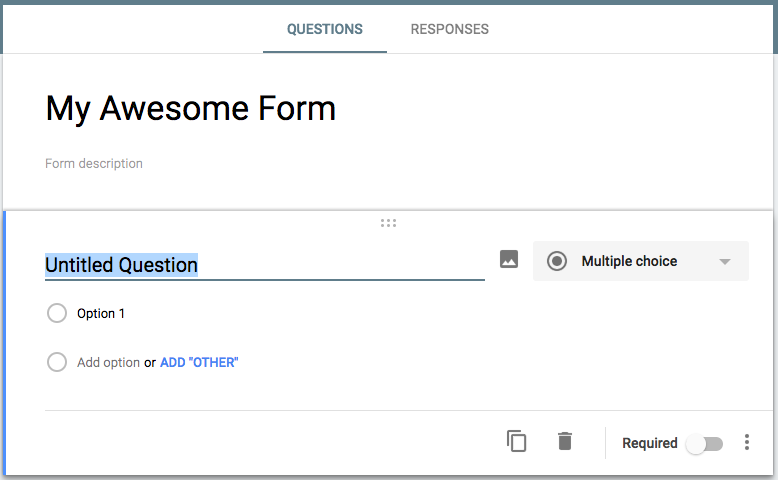The height and width of the screenshot is (480, 778).
Task: Open the Multiple choice type dropdown
Action: tap(641, 261)
